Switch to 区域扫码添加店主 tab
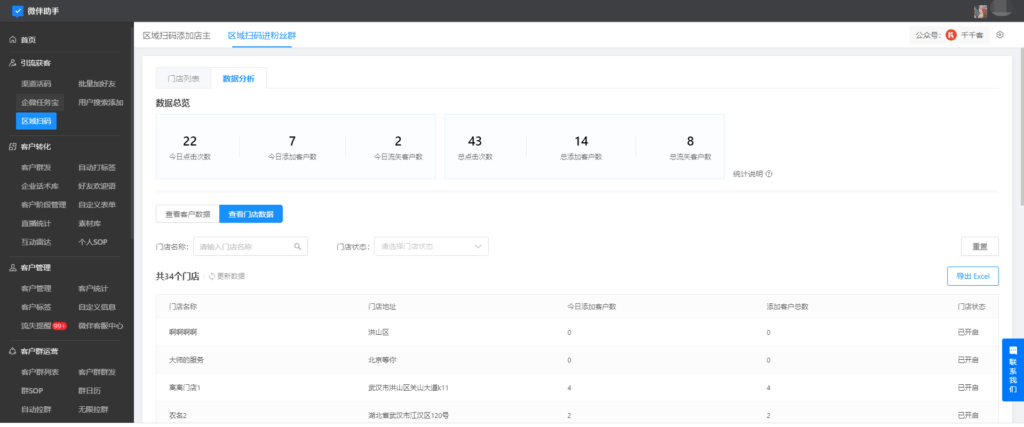 point(176,35)
